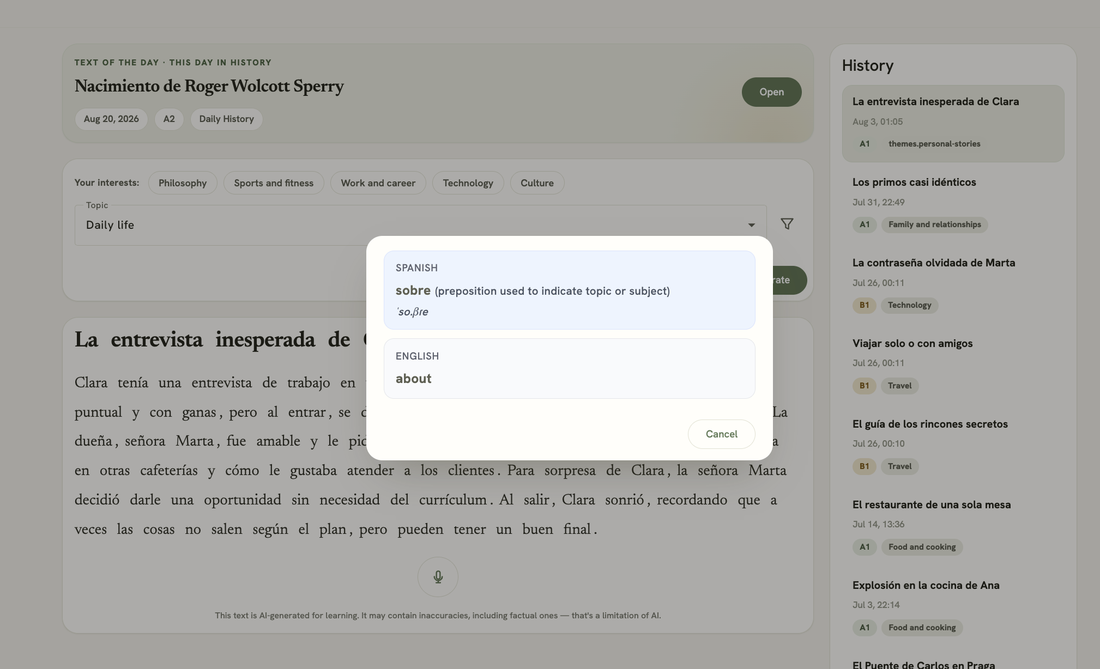Click the 'Food and cooking' tag under 'Explosión'
Screen dimensions: 1100x669
pyautogui.click(x=922, y=628)
